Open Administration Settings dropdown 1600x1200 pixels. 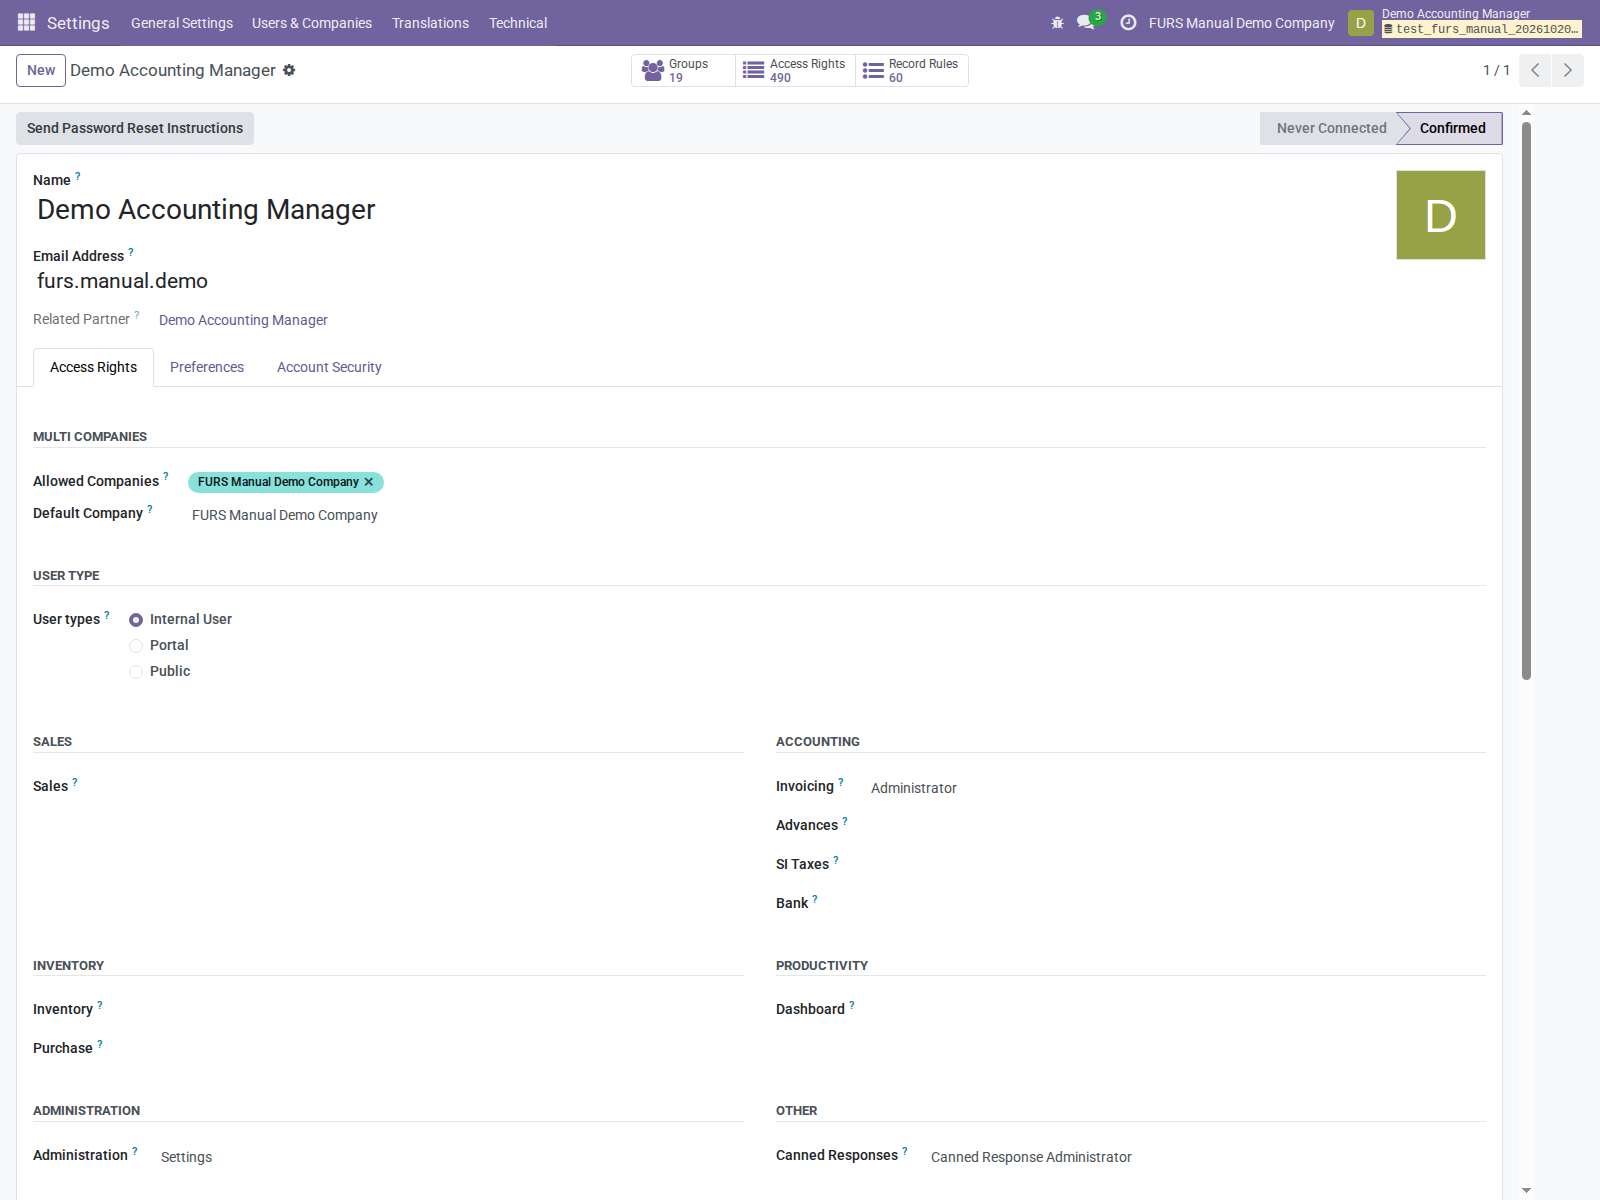click(x=451, y=1157)
